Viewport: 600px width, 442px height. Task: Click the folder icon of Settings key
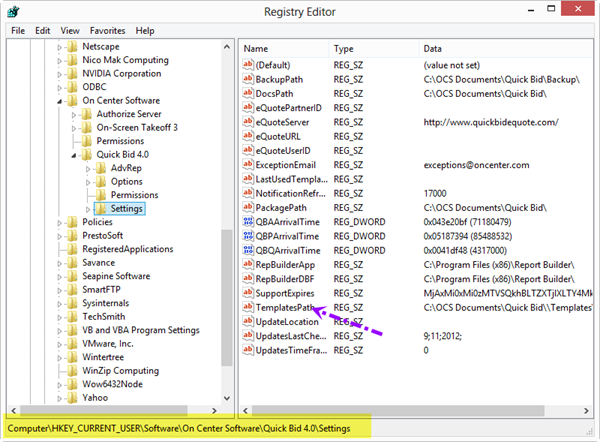tap(101, 209)
